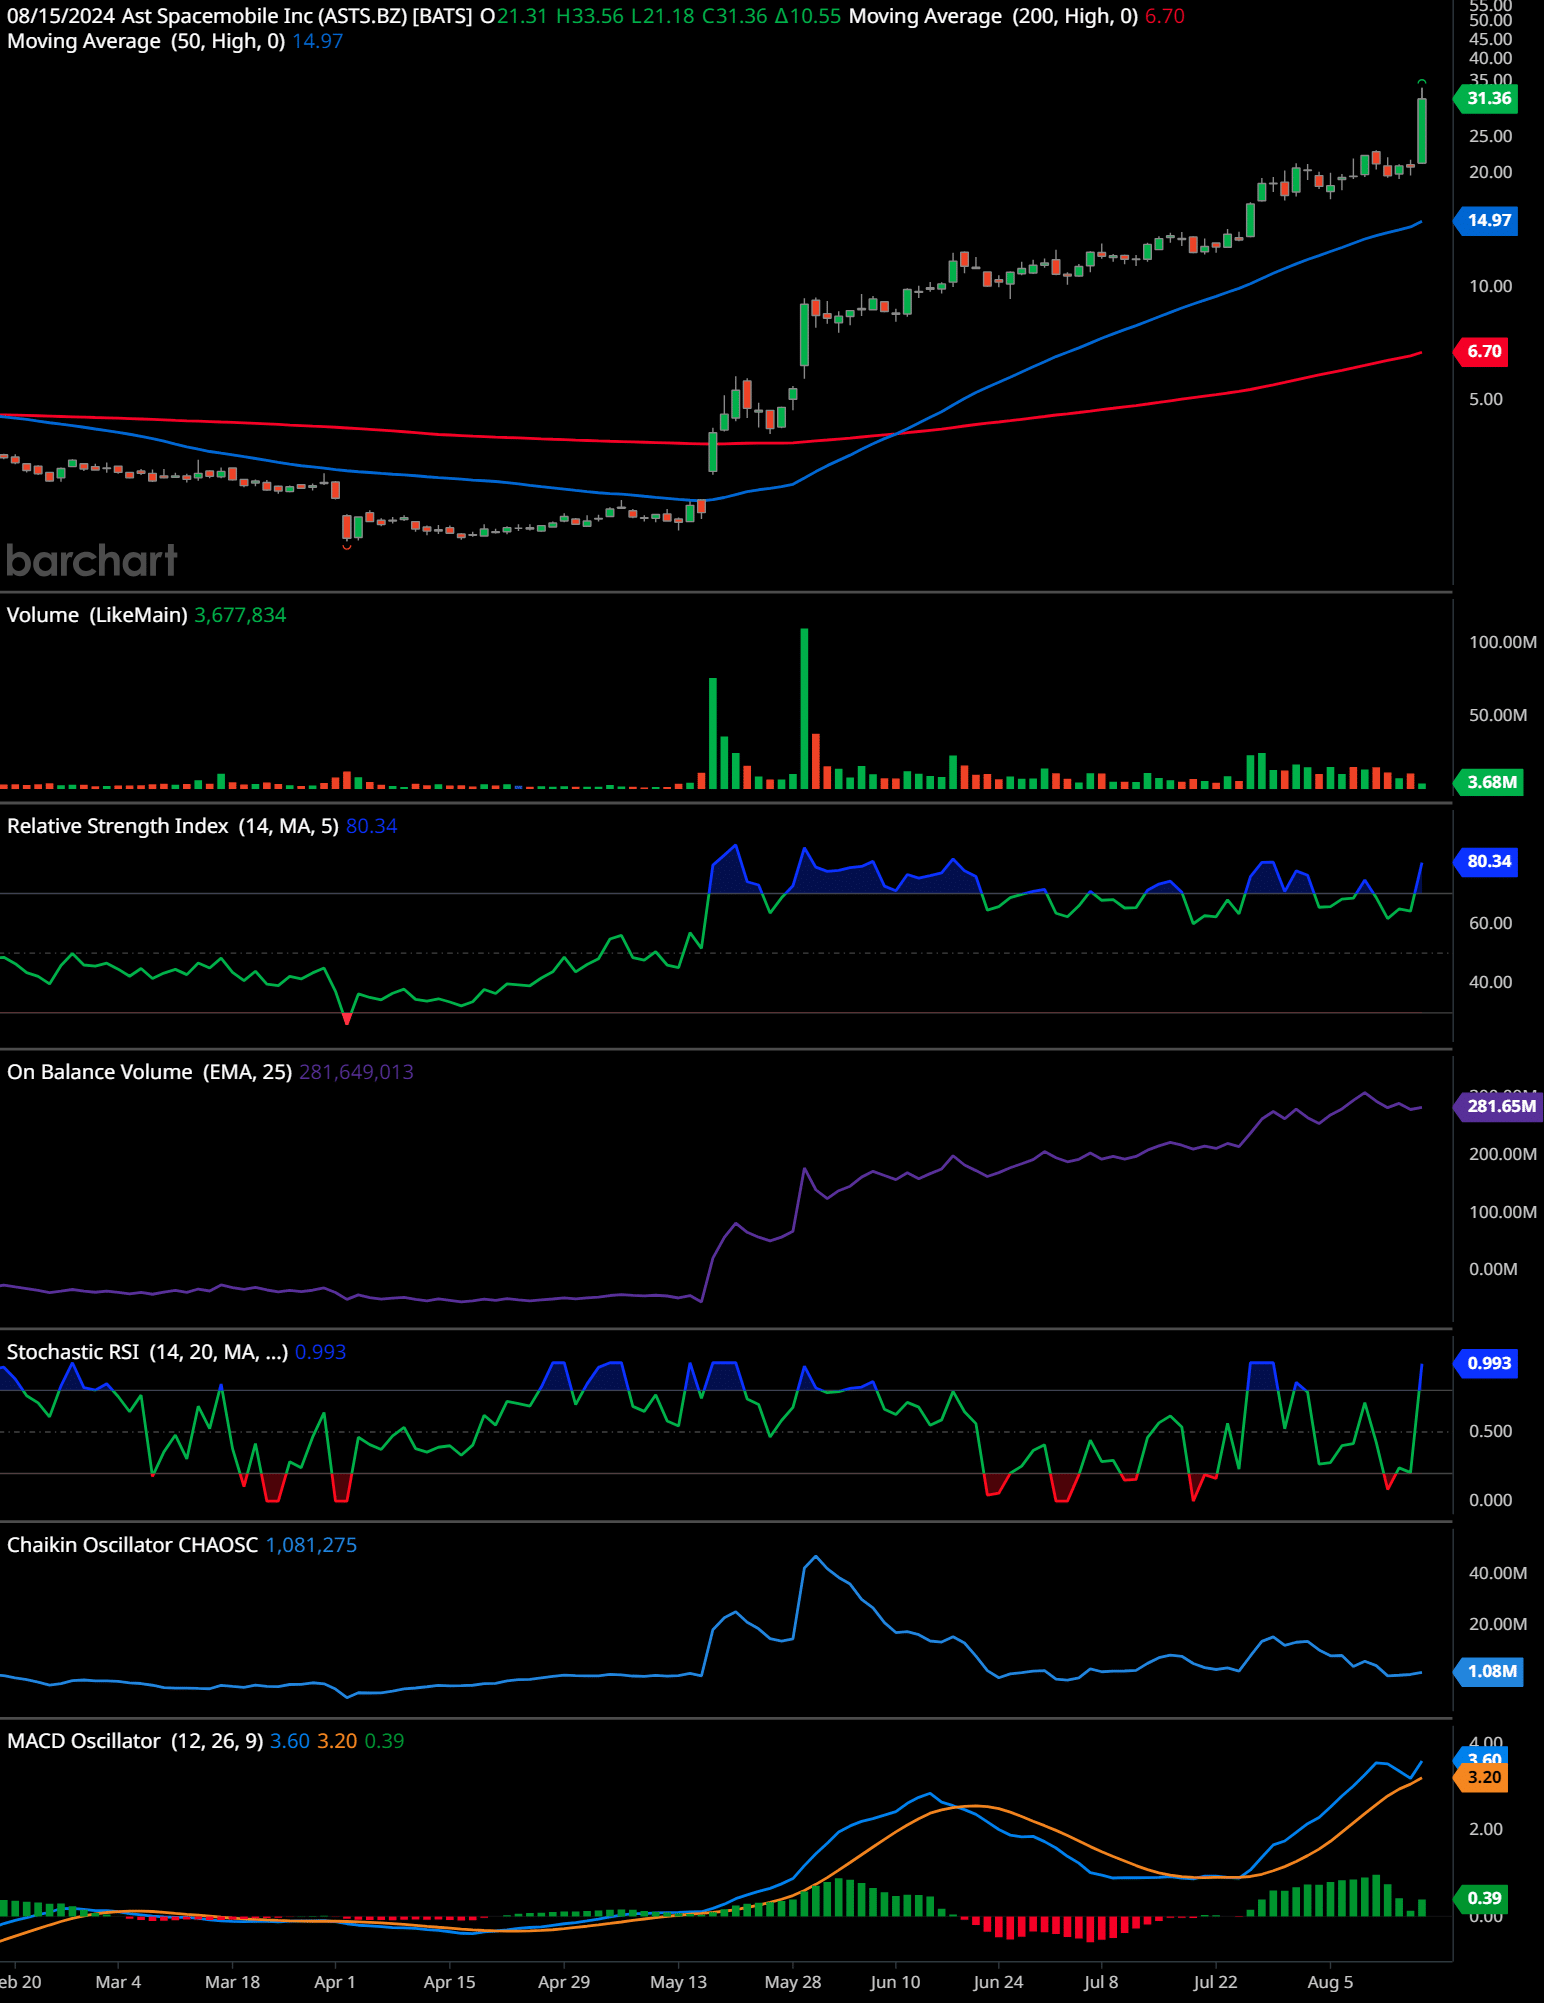Click the orange 3.20 MACD signal tag
The image size is (1544, 2003).
[1483, 1777]
